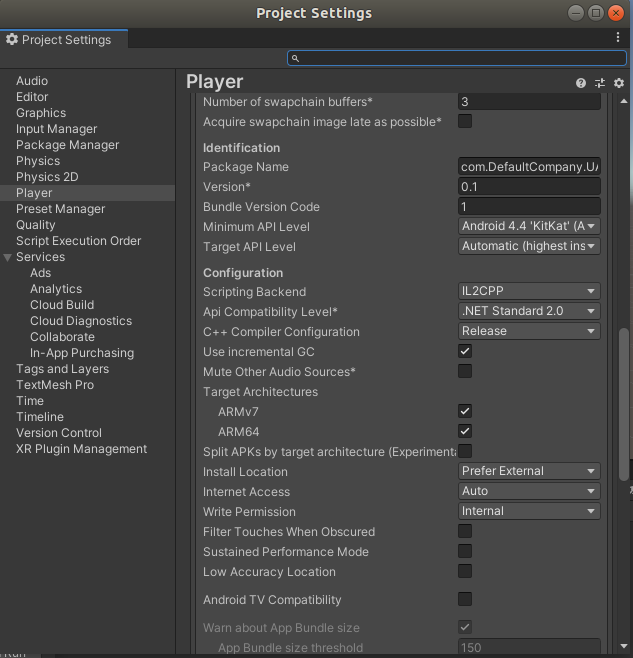633x658 pixels.
Task: Open the Target API Level dropdown
Action: (x=529, y=246)
